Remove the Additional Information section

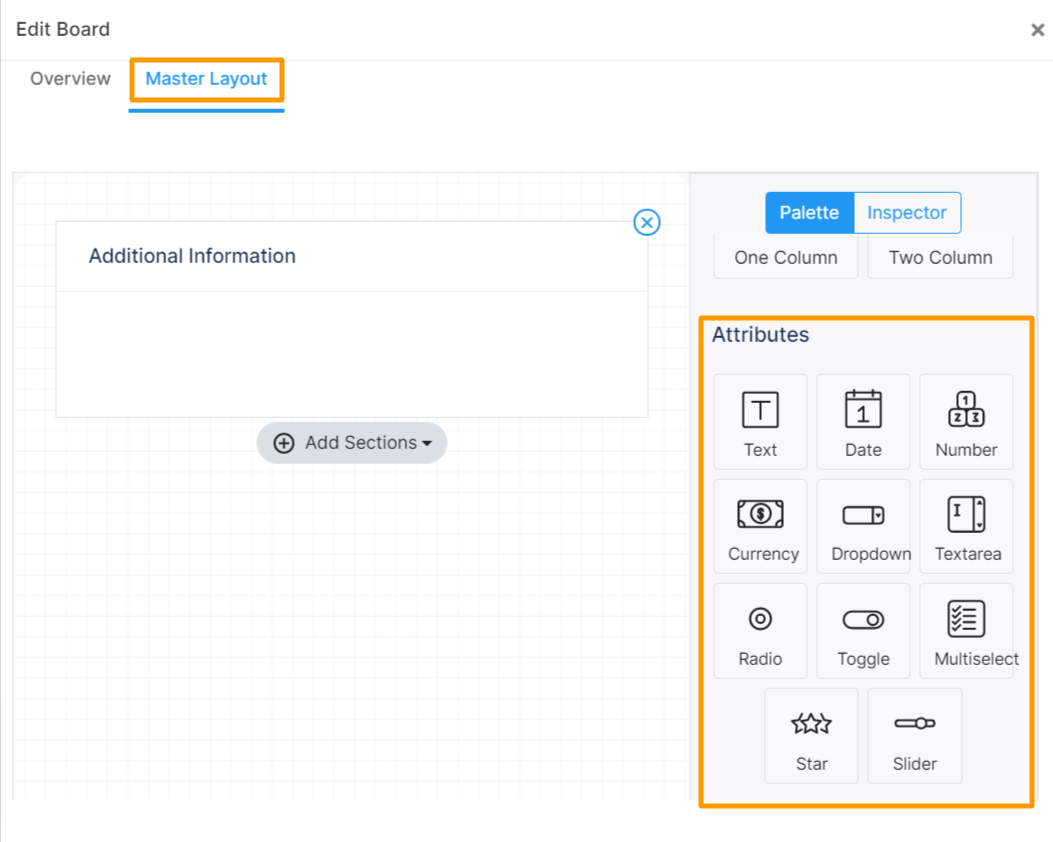(x=647, y=222)
